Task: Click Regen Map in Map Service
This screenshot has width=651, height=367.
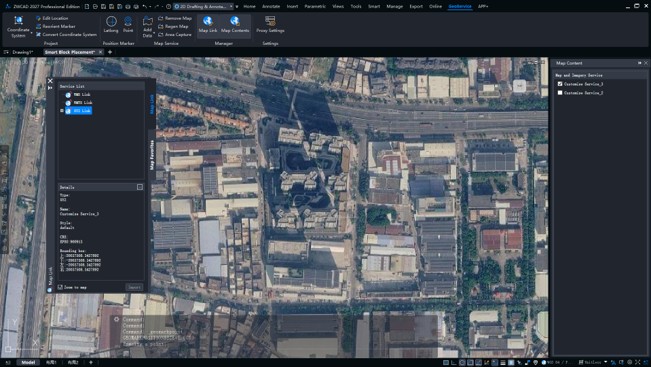Action: click(x=173, y=26)
